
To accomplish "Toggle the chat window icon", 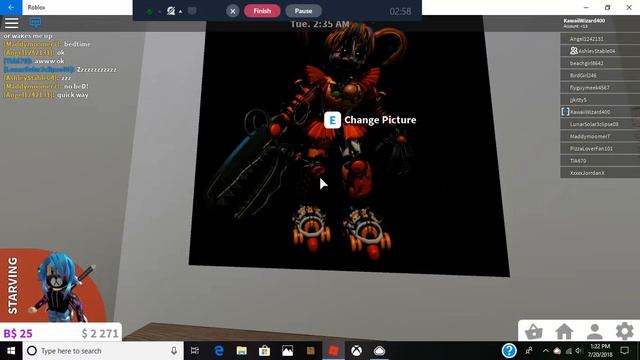I will pos(35,23).
